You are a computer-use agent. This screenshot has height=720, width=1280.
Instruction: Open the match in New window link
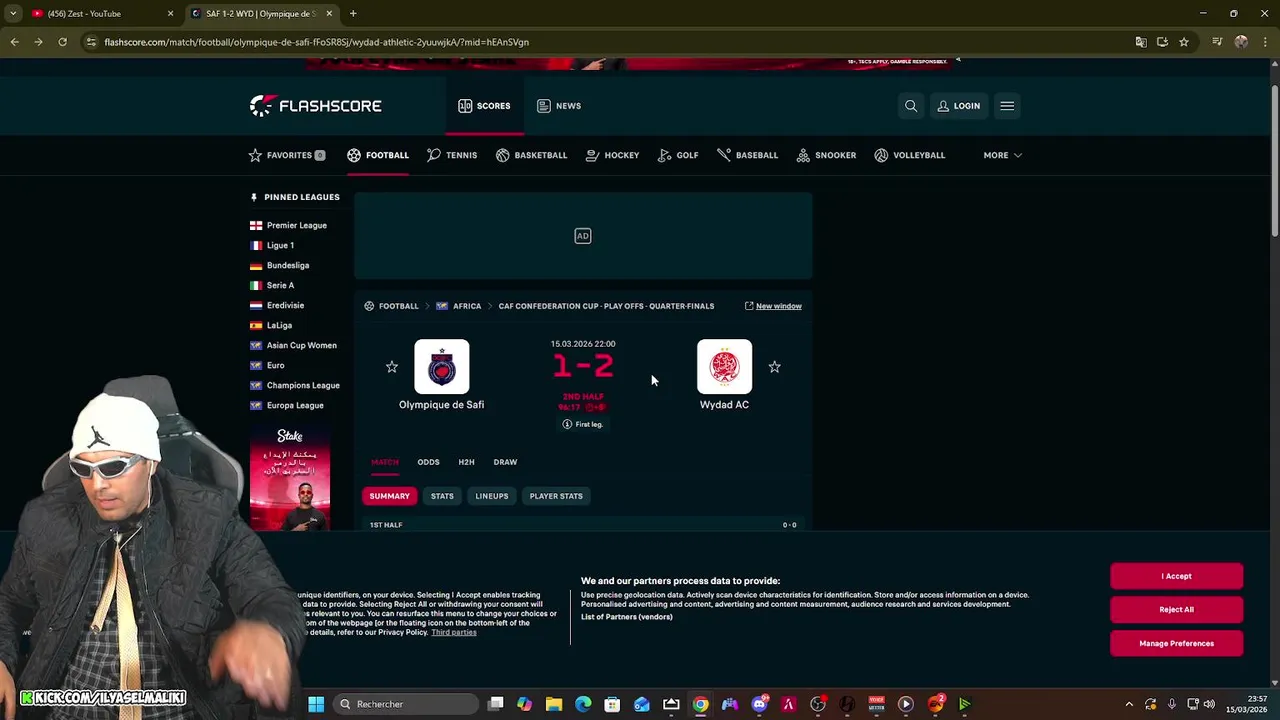pyautogui.click(x=773, y=306)
